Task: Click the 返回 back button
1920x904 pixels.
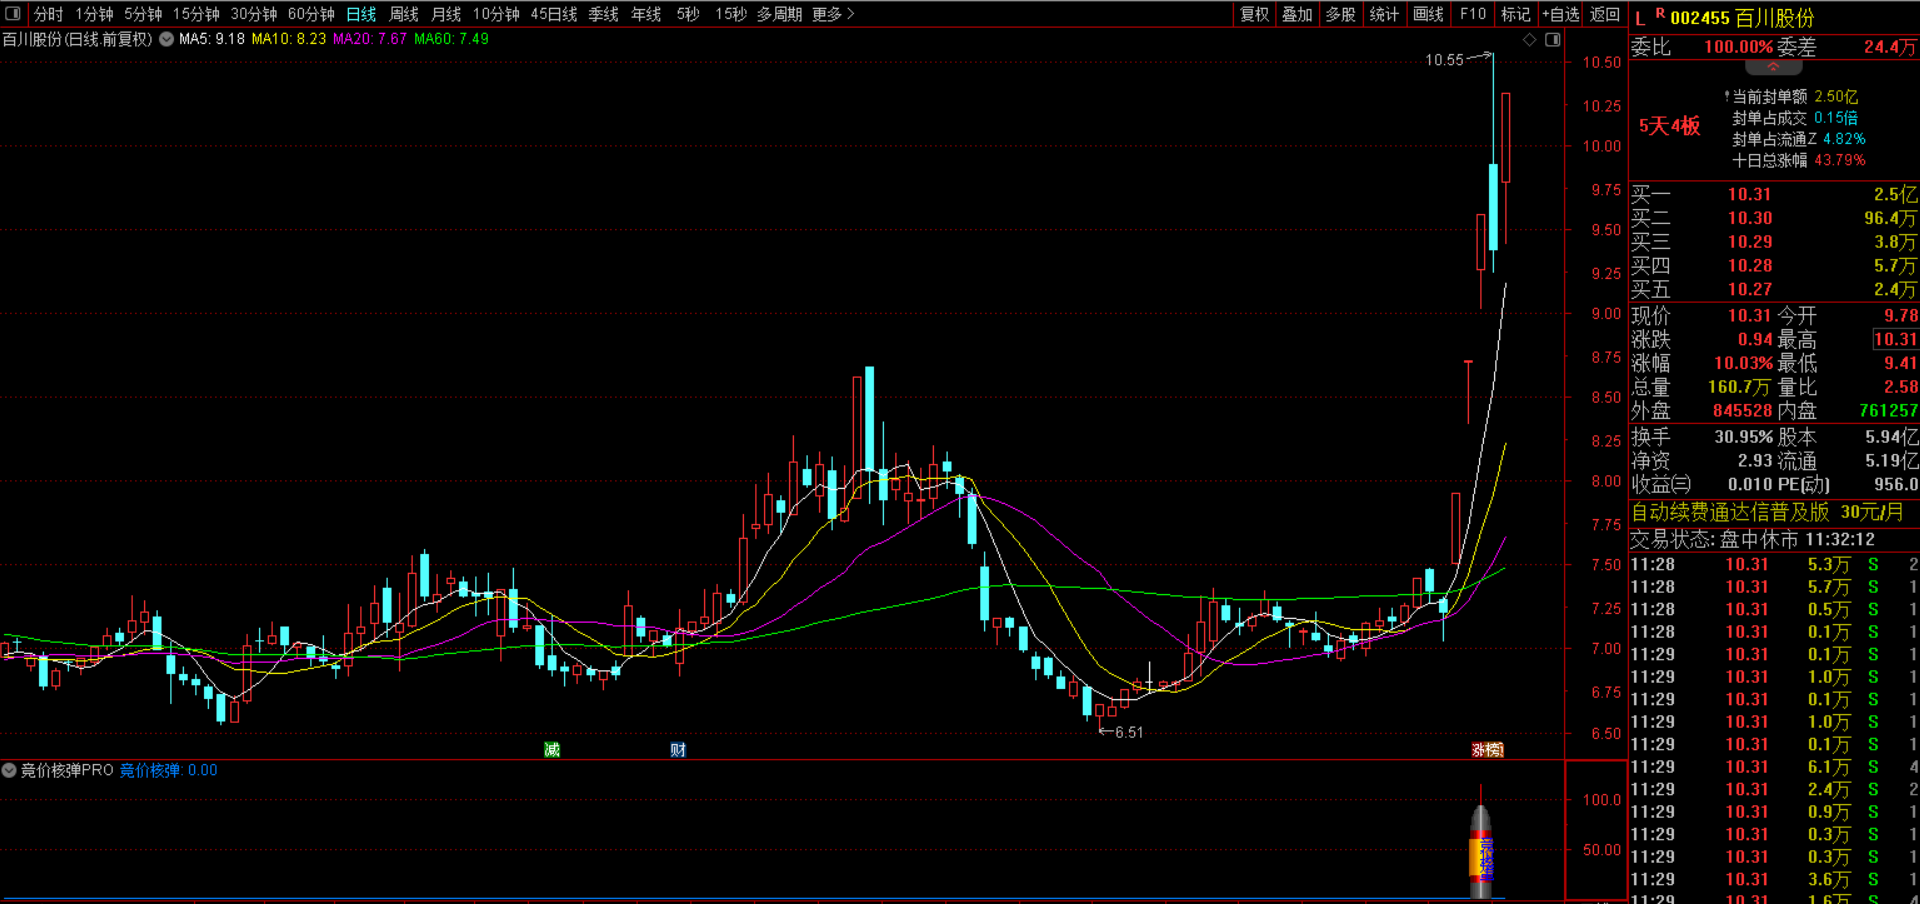Action: [x=1605, y=14]
